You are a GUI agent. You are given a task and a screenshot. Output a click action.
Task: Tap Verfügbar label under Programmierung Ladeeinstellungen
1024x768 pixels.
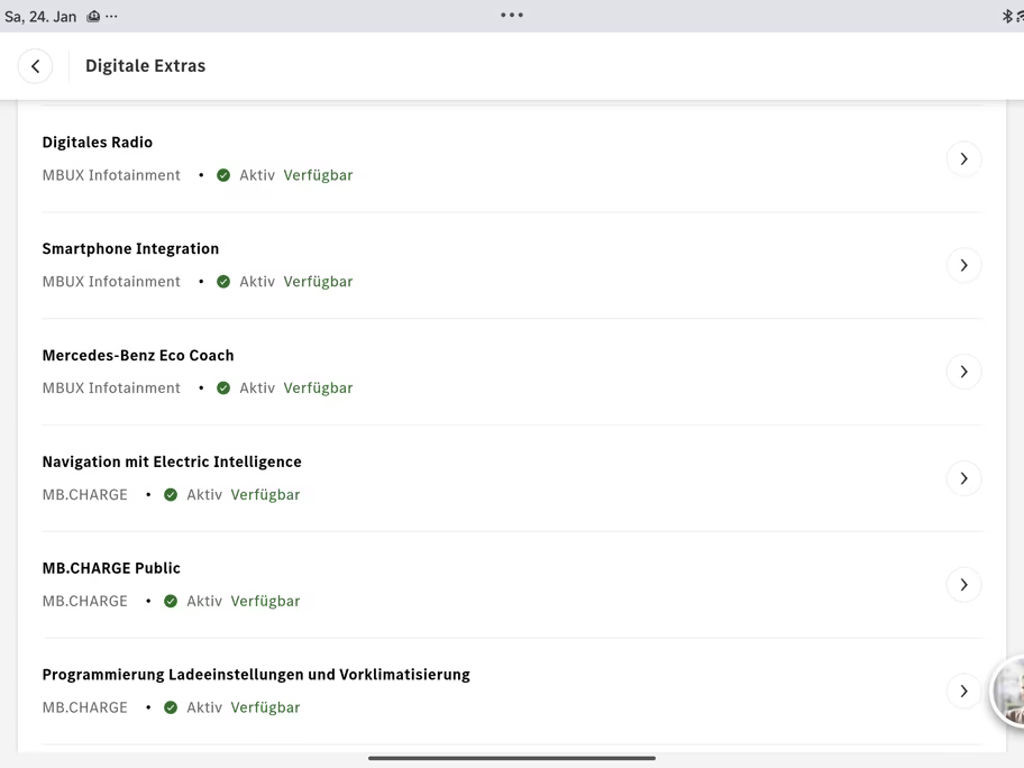(x=265, y=707)
